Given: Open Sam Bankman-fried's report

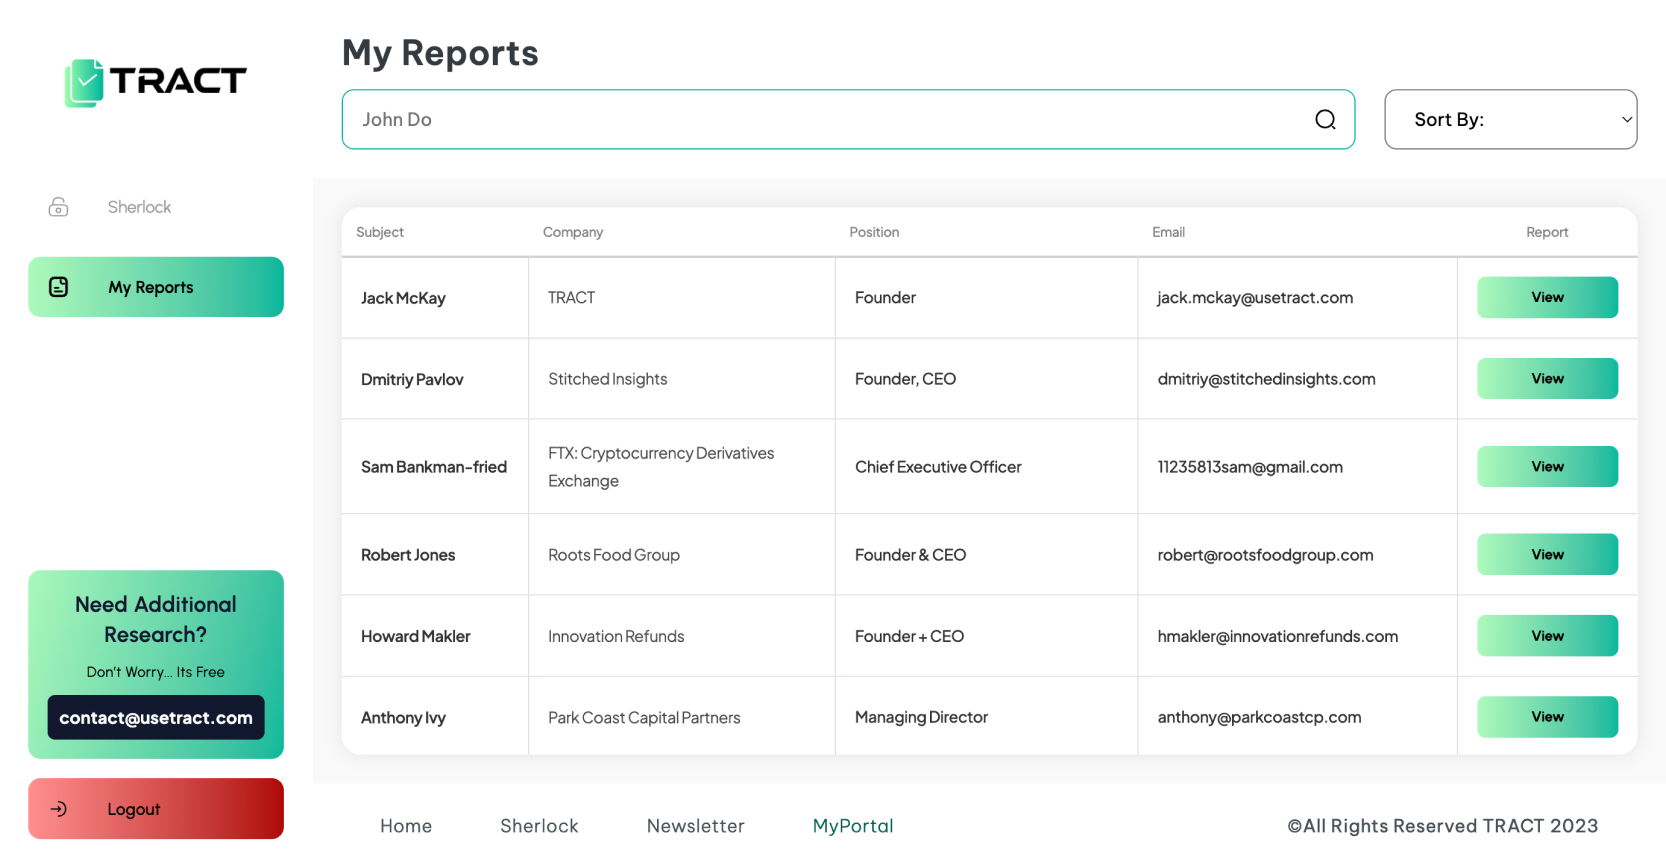Looking at the screenshot, I should pos(1547,467).
